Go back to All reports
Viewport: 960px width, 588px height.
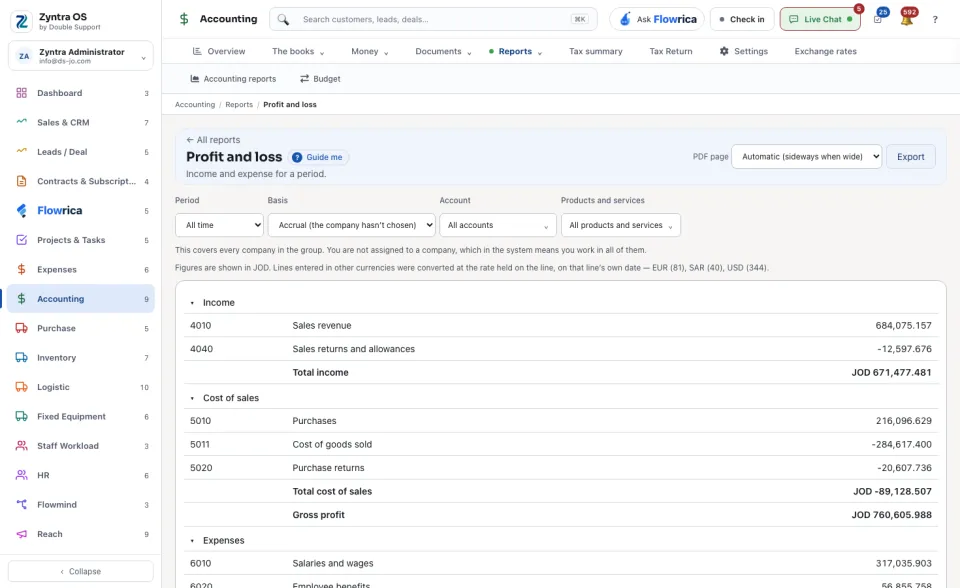[x=213, y=140]
